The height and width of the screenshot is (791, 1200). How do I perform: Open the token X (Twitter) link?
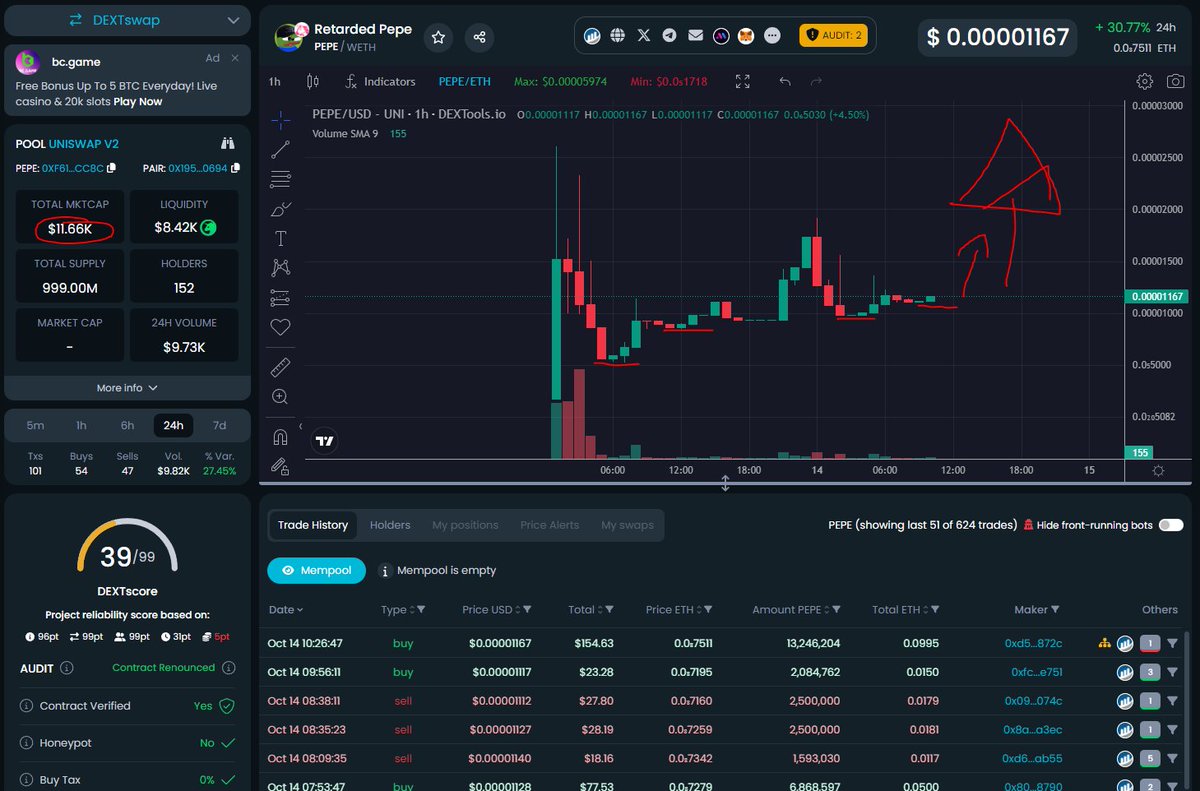click(644, 35)
